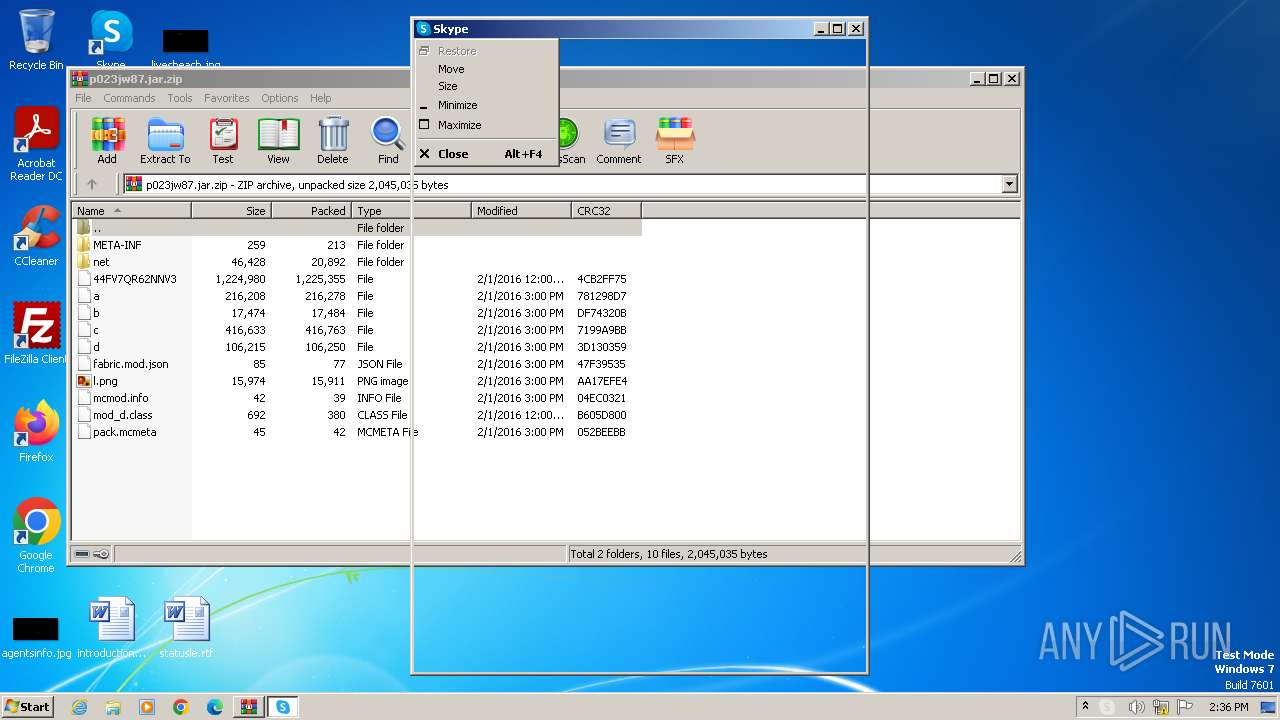
Task: Open the WinRAR Commands menu
Action: pyautogui.click(x=129, y=98)
